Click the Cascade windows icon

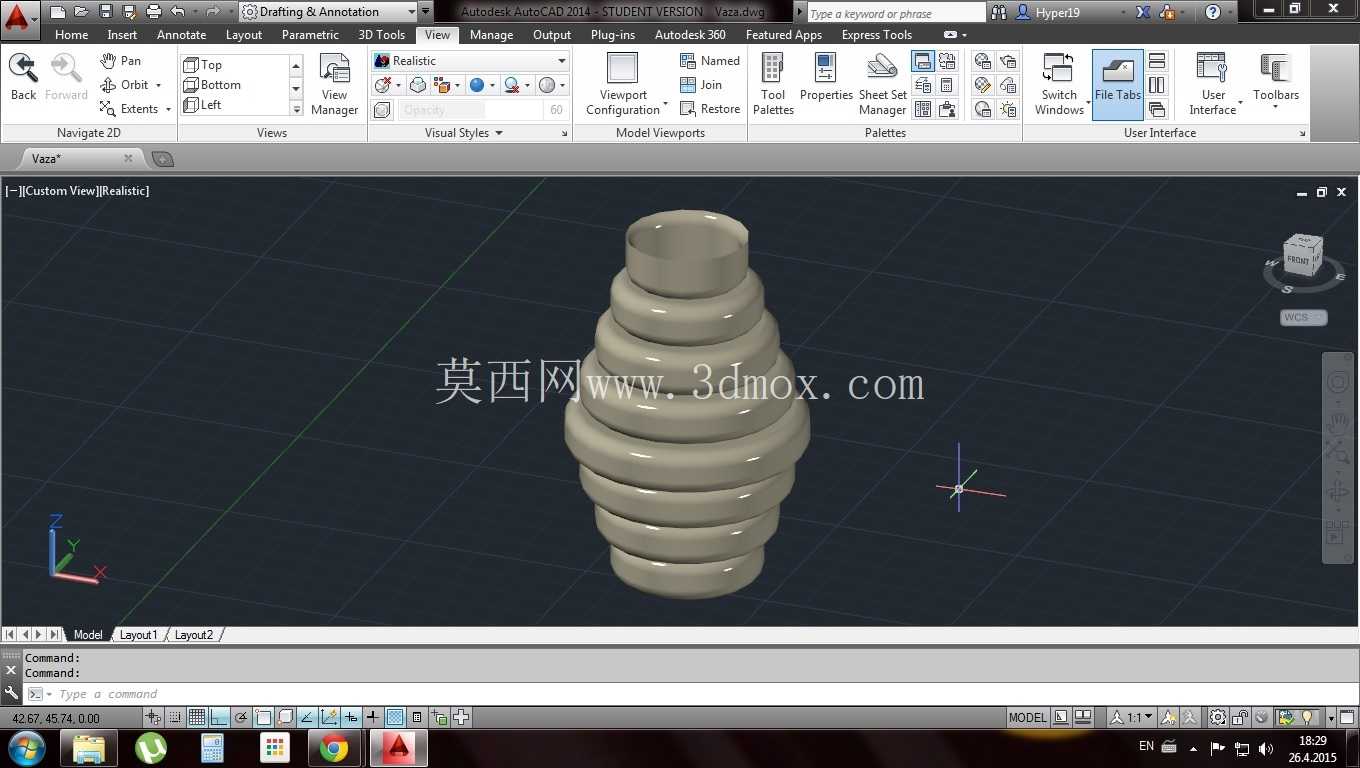1157,109
